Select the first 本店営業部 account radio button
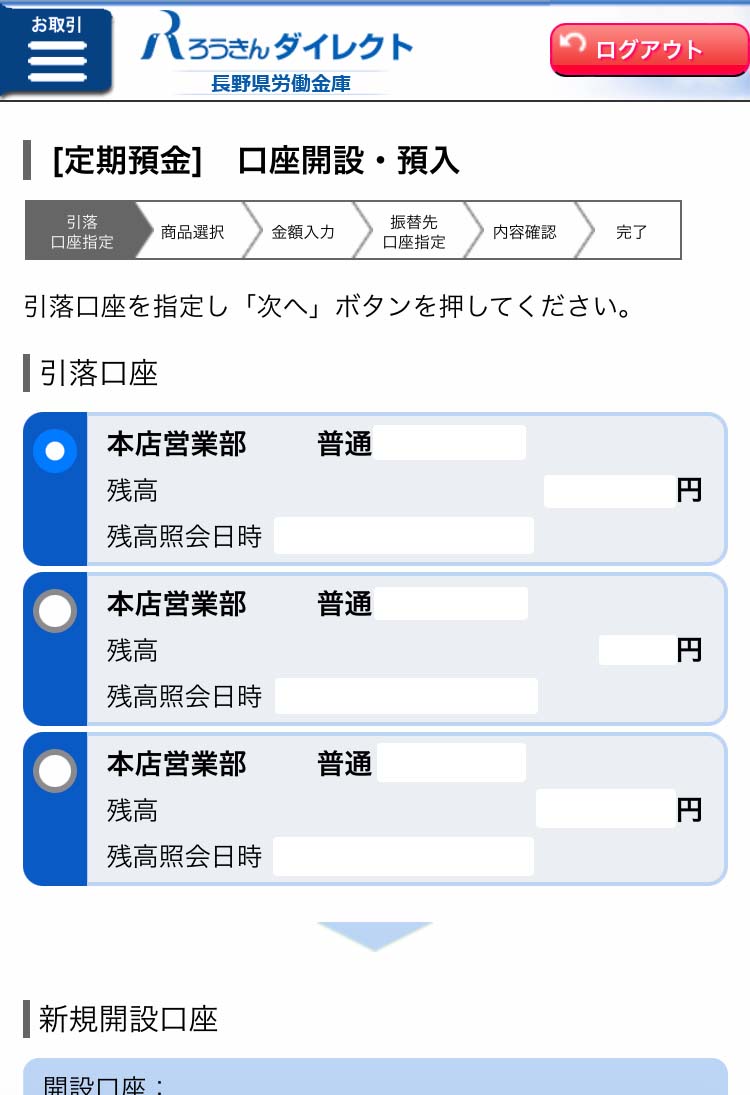The width and height of the screenshot is (750, 1095). point(55,451)
